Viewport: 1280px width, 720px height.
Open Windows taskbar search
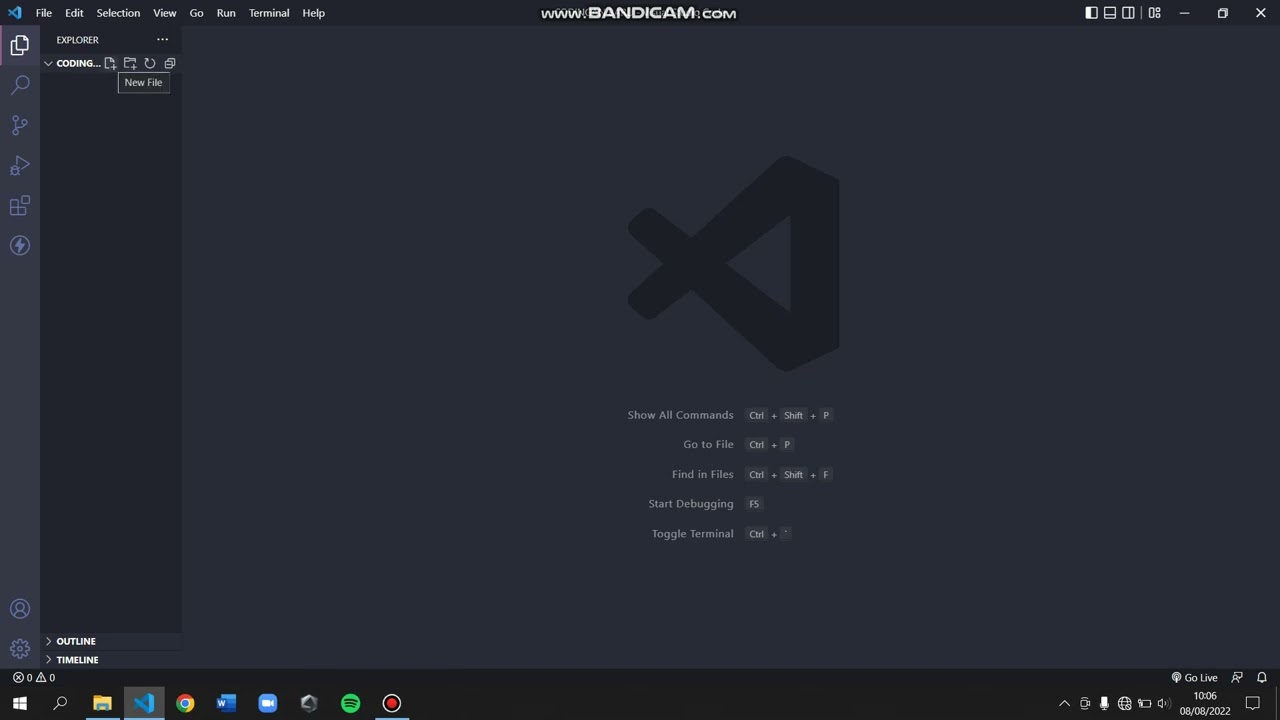(x=60, y=703)
